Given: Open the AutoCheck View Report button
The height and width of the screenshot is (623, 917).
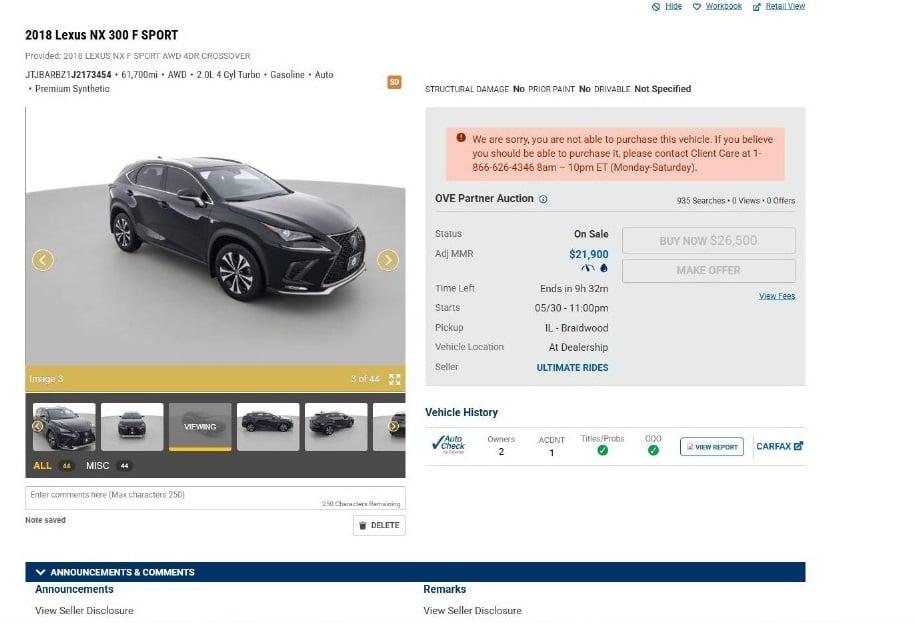Looking at the screenshot, I should [712, 446].
